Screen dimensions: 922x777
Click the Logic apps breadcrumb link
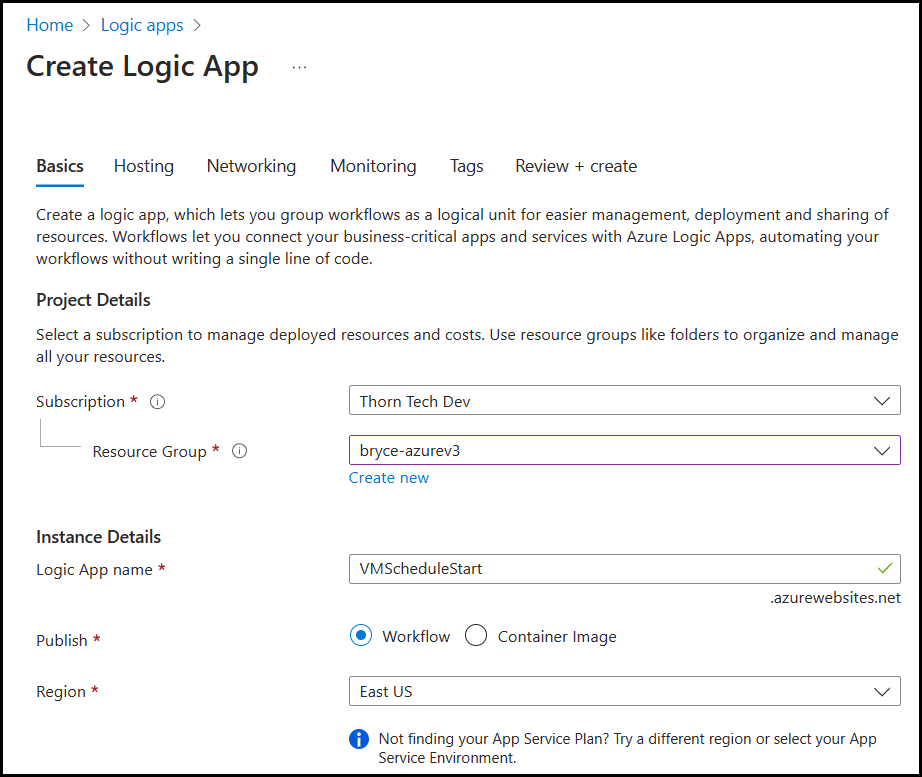[x=142, y=25]
